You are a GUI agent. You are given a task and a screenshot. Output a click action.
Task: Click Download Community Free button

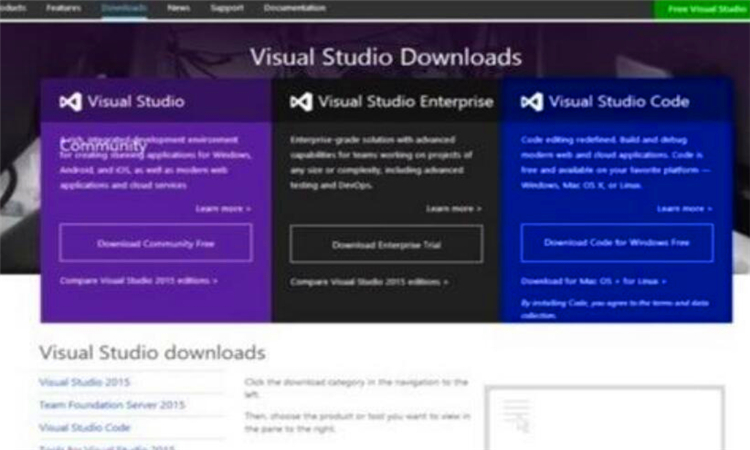click(x=156, y=243)
